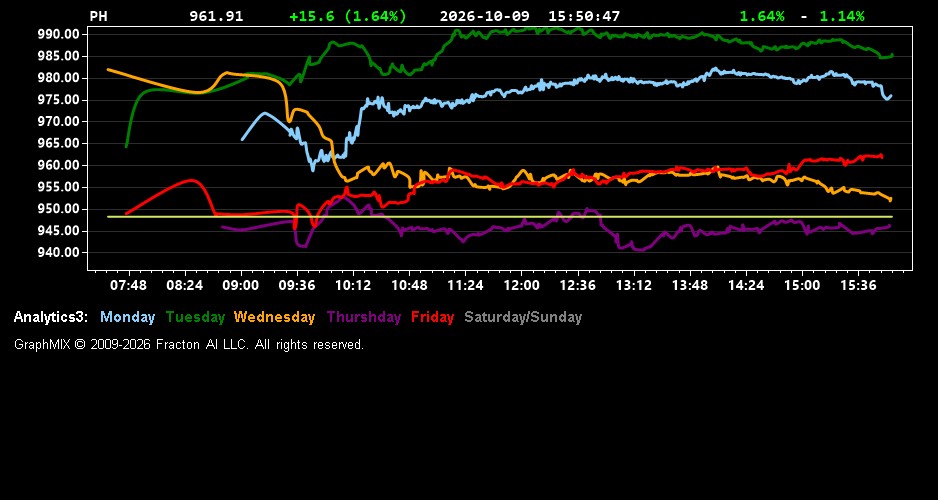This screenshot has height=500, width=938.
Task: Click the 15:50:47 timestamp
Action: pyautogui.click(x=584, y=17)
